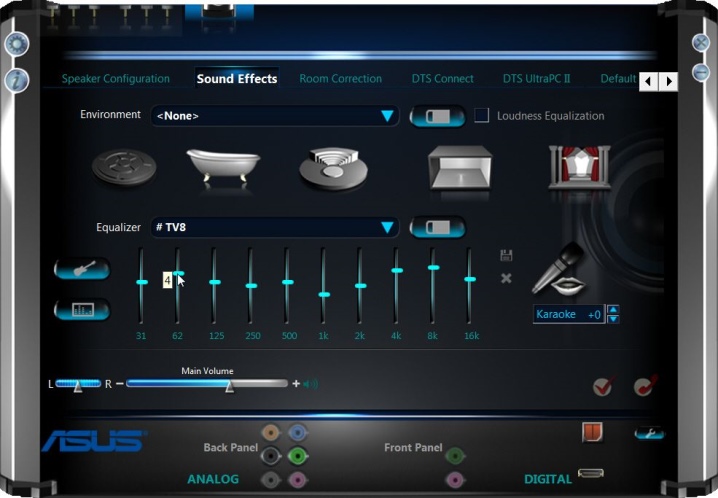Switch to Speaker Configuration tab
The width and height of the screenshot is (718, 498).
tap(116, 79)
